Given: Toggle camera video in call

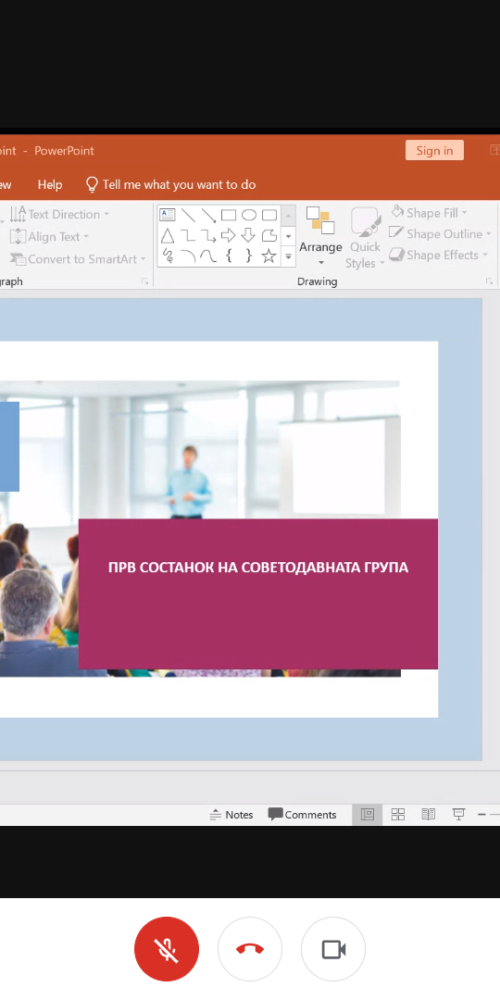Looking at the screenshot, I should pyautogui.click(x=334, y=949).
